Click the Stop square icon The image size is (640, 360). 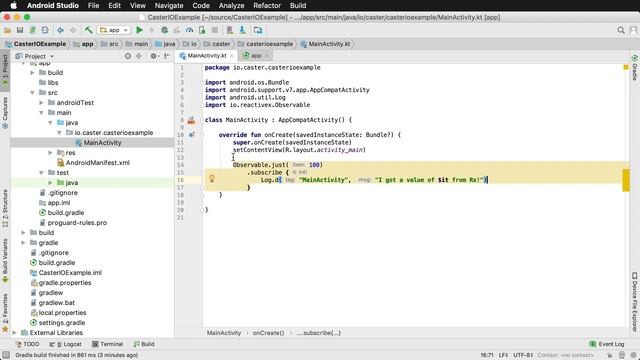(215, 30)
